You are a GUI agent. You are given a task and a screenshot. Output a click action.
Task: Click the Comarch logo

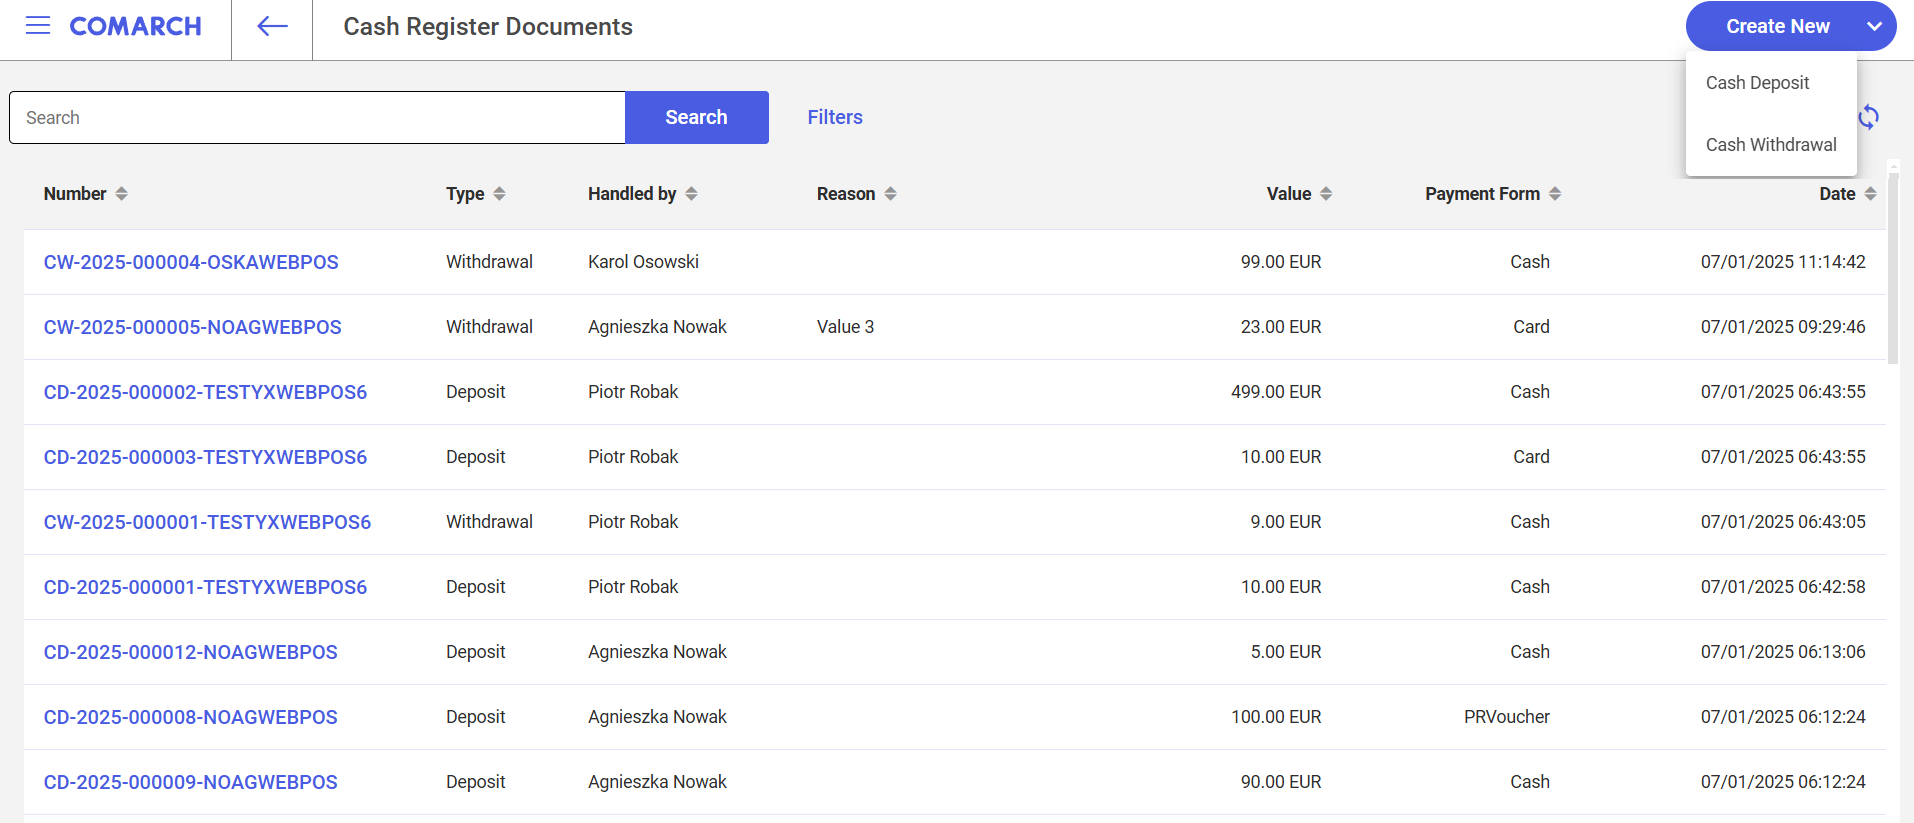point(135,27)
